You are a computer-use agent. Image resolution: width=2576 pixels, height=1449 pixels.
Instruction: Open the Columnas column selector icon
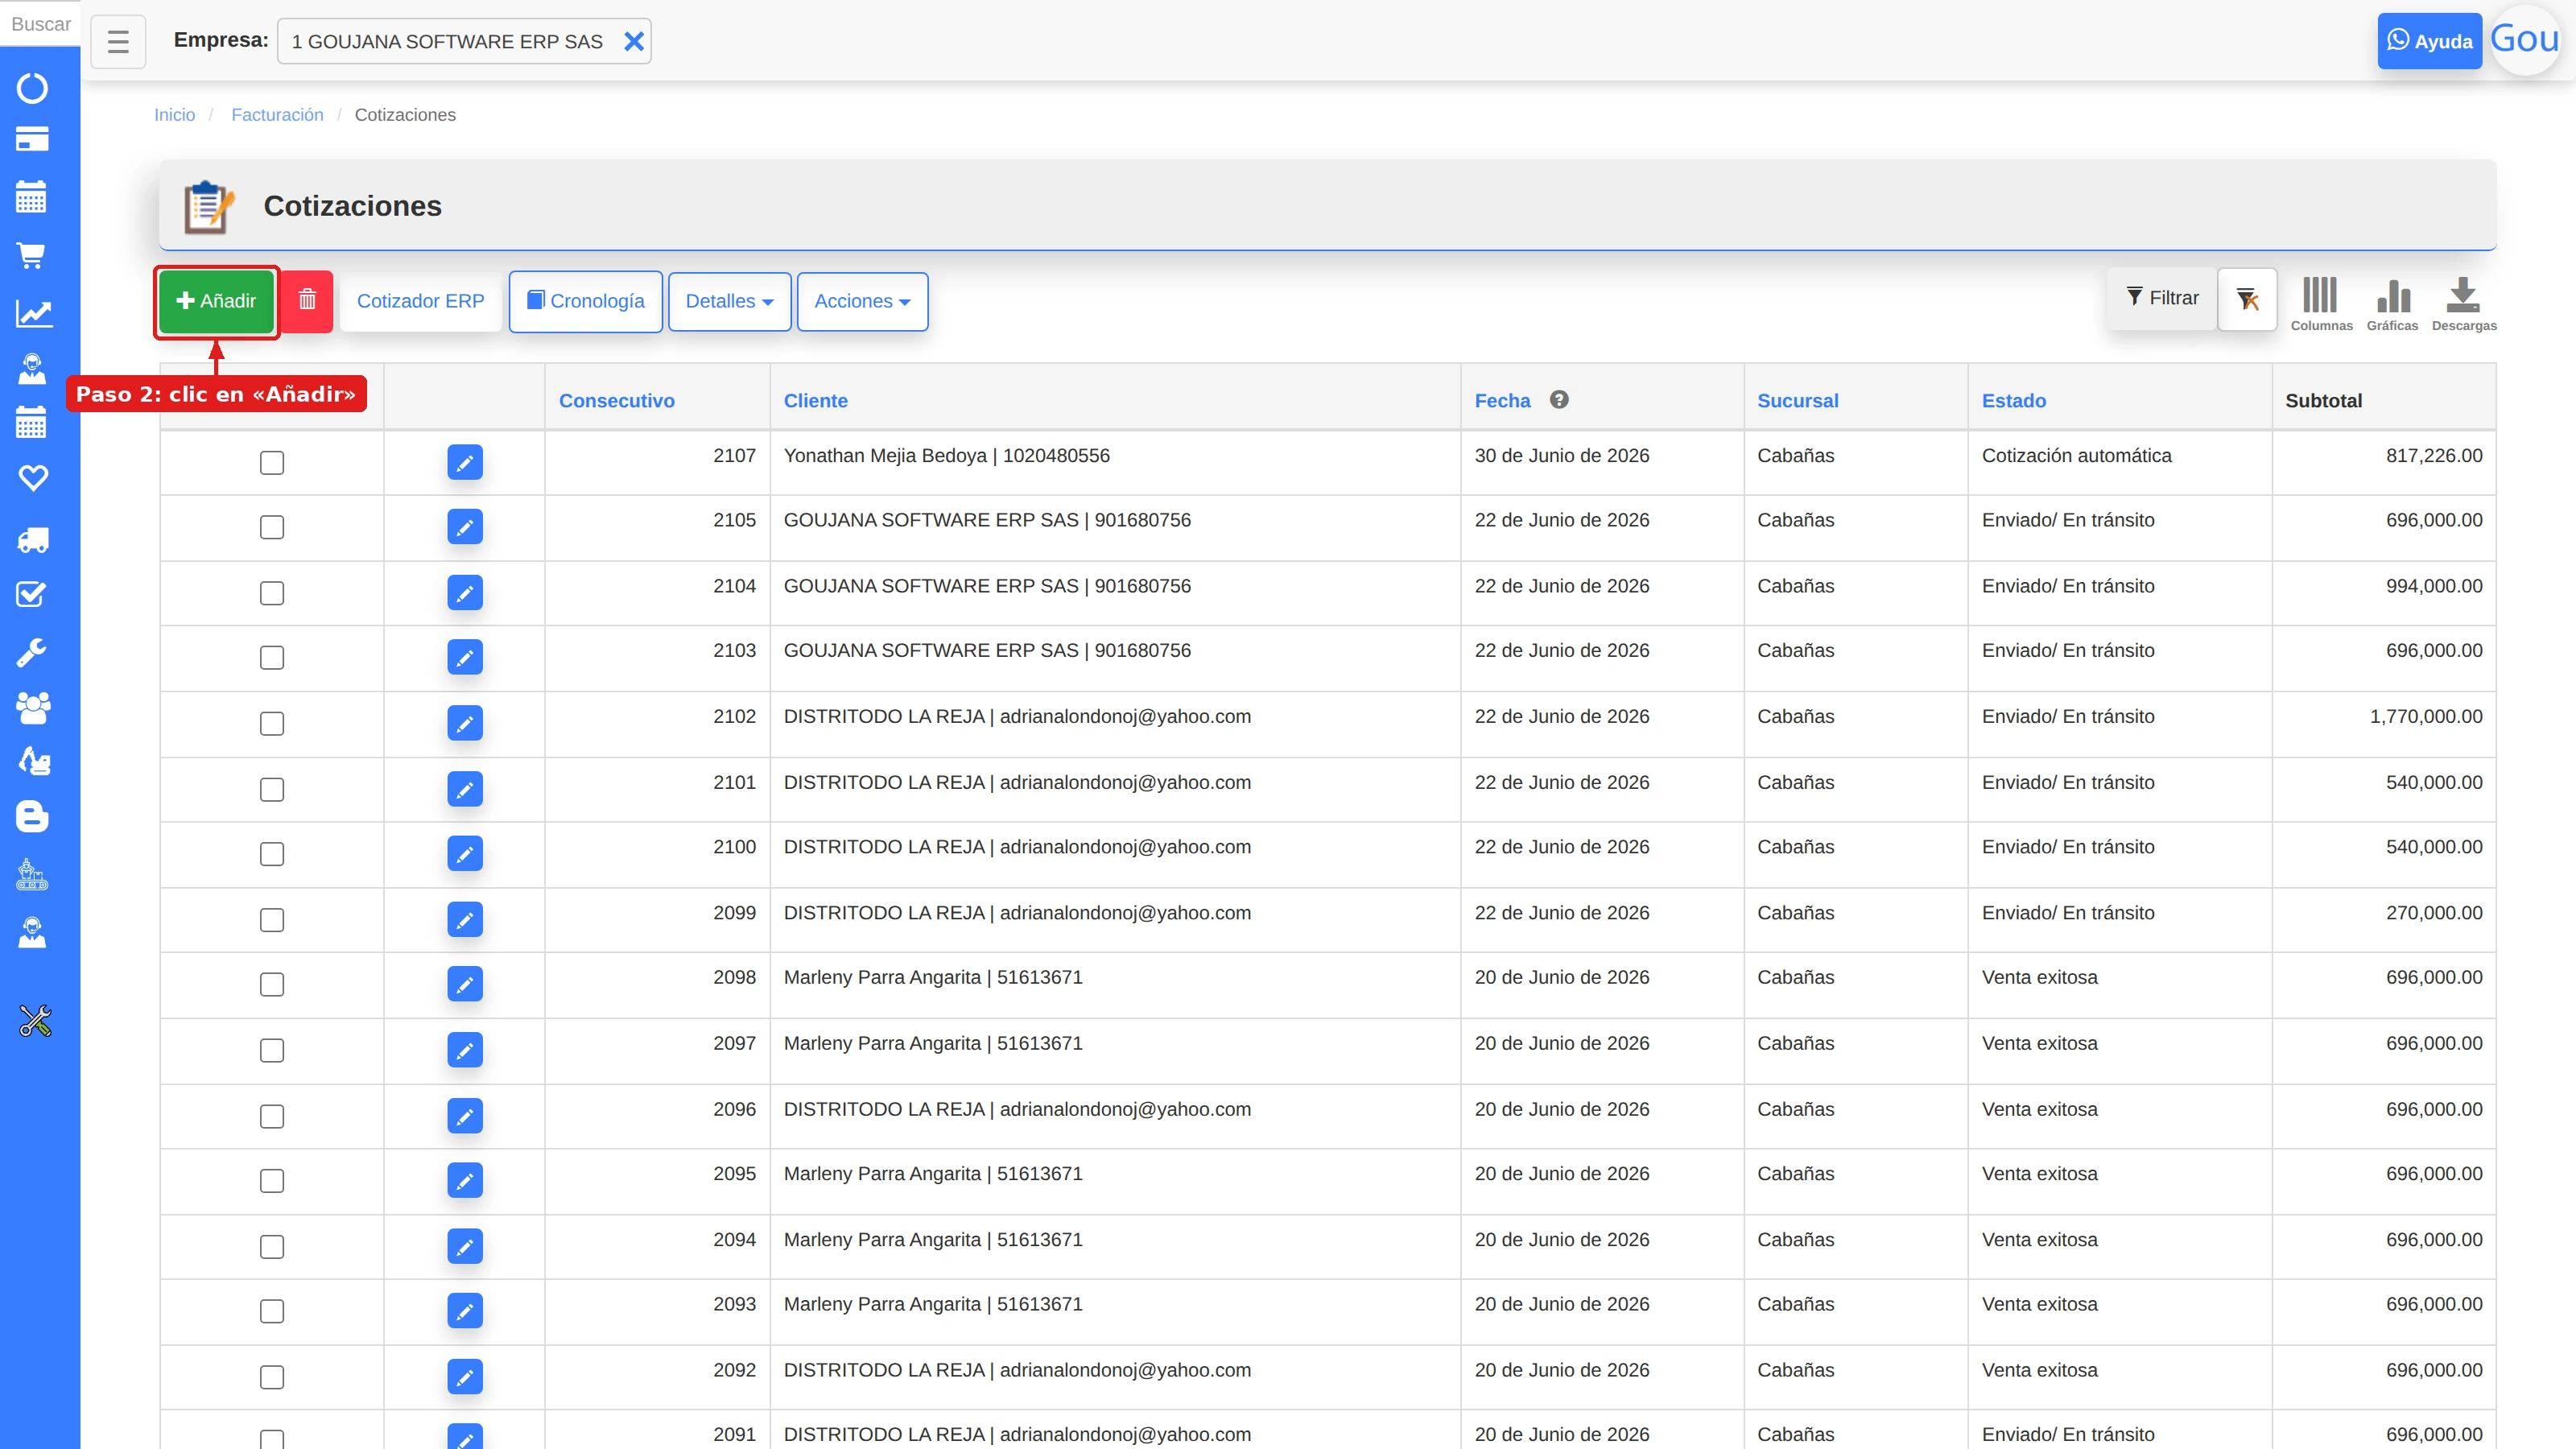pyautogui.click(x=2320, y=304)
